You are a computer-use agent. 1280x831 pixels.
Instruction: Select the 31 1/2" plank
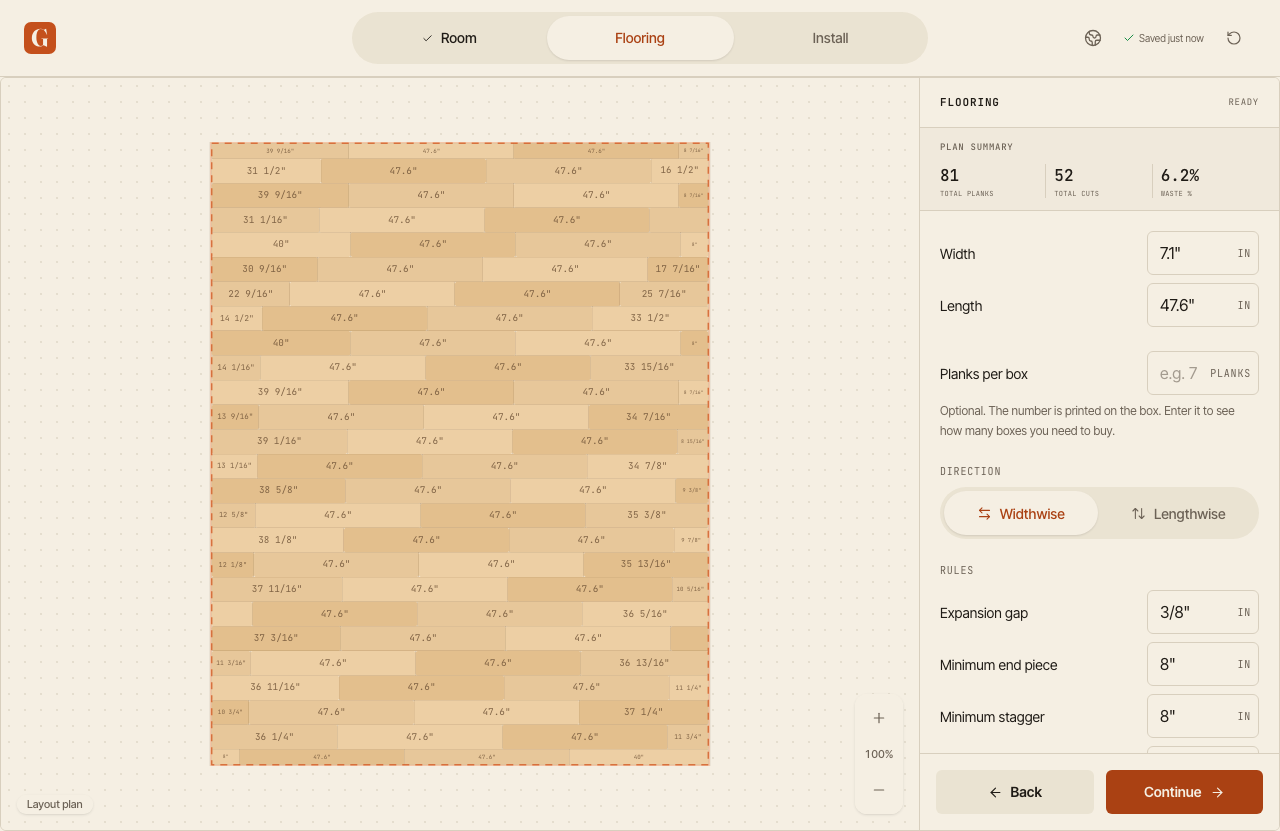266,171
